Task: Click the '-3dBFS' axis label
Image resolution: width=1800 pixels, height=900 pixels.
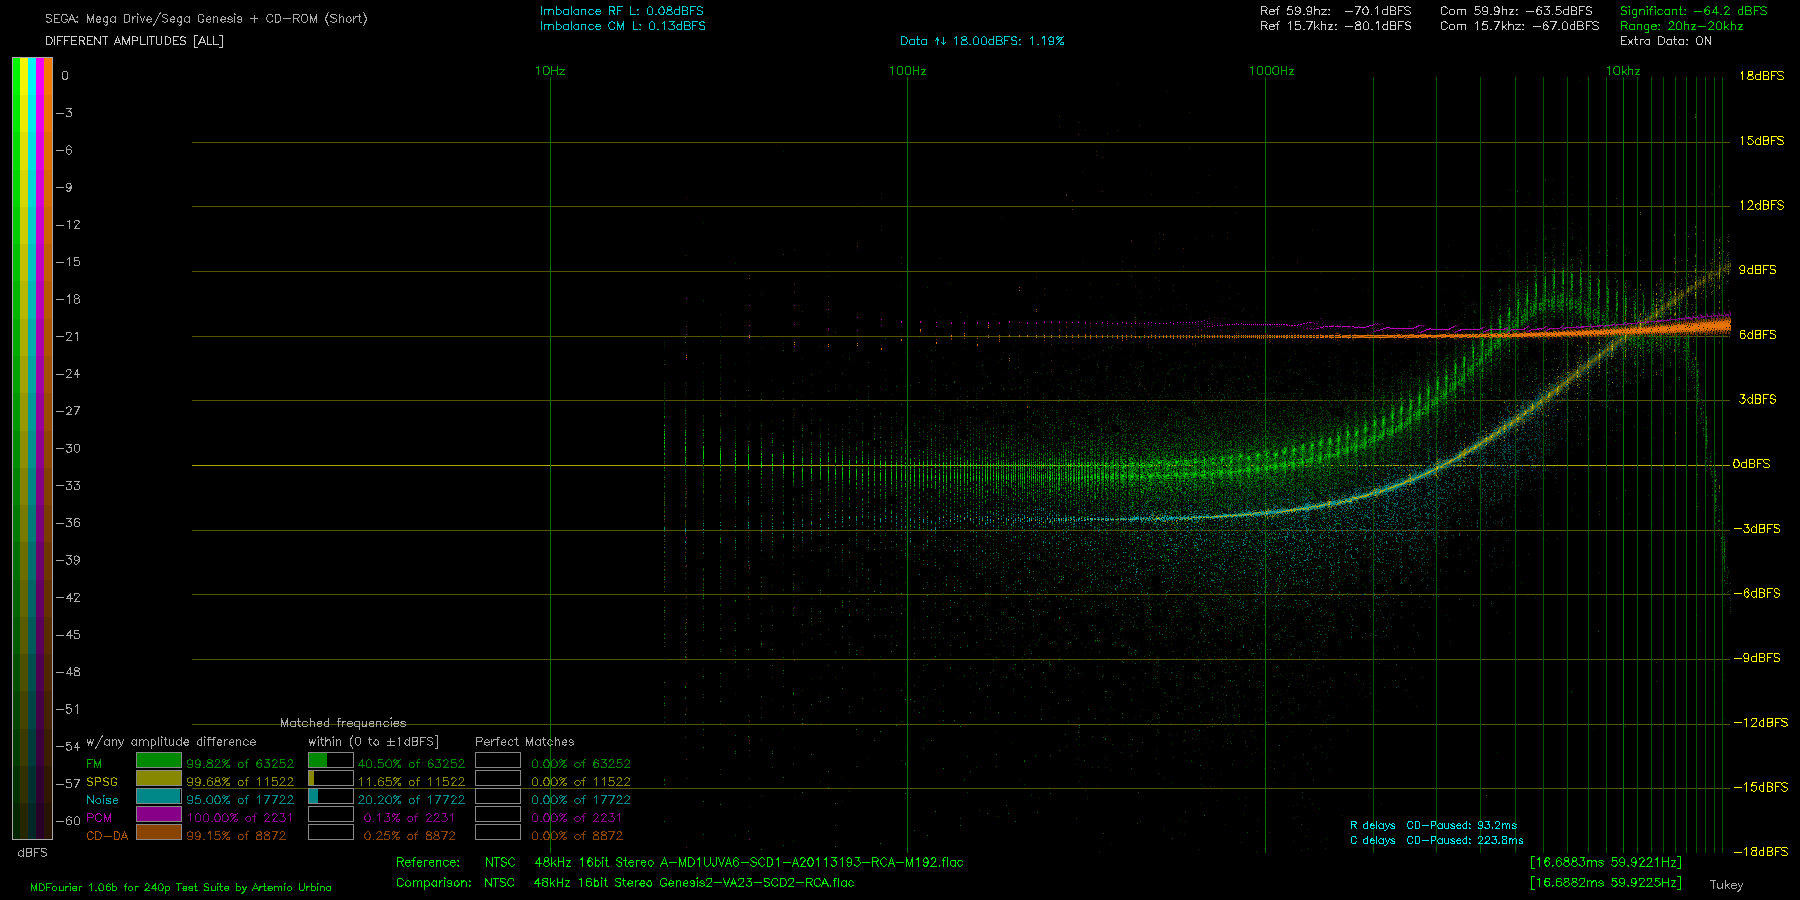Action: [1757, 529]
